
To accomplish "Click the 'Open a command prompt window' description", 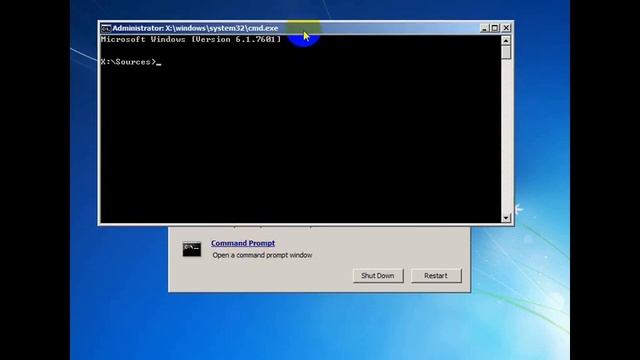I will (x=262, y=255).
